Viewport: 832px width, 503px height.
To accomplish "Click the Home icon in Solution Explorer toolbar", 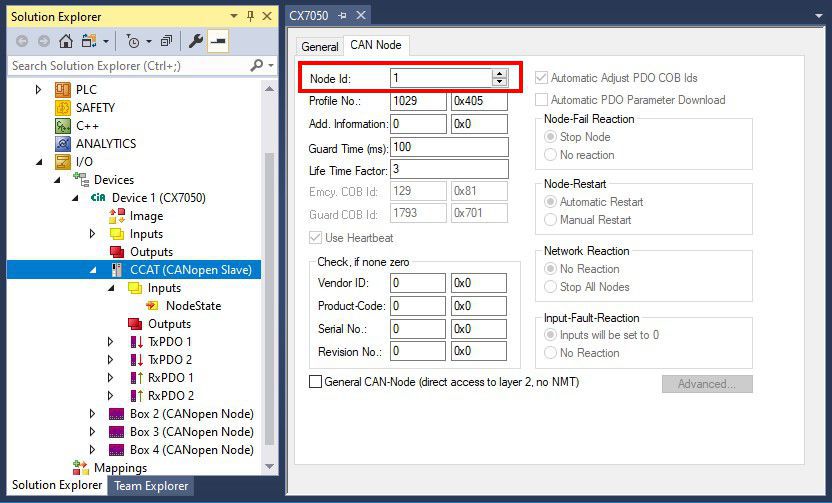I will 66,41.
